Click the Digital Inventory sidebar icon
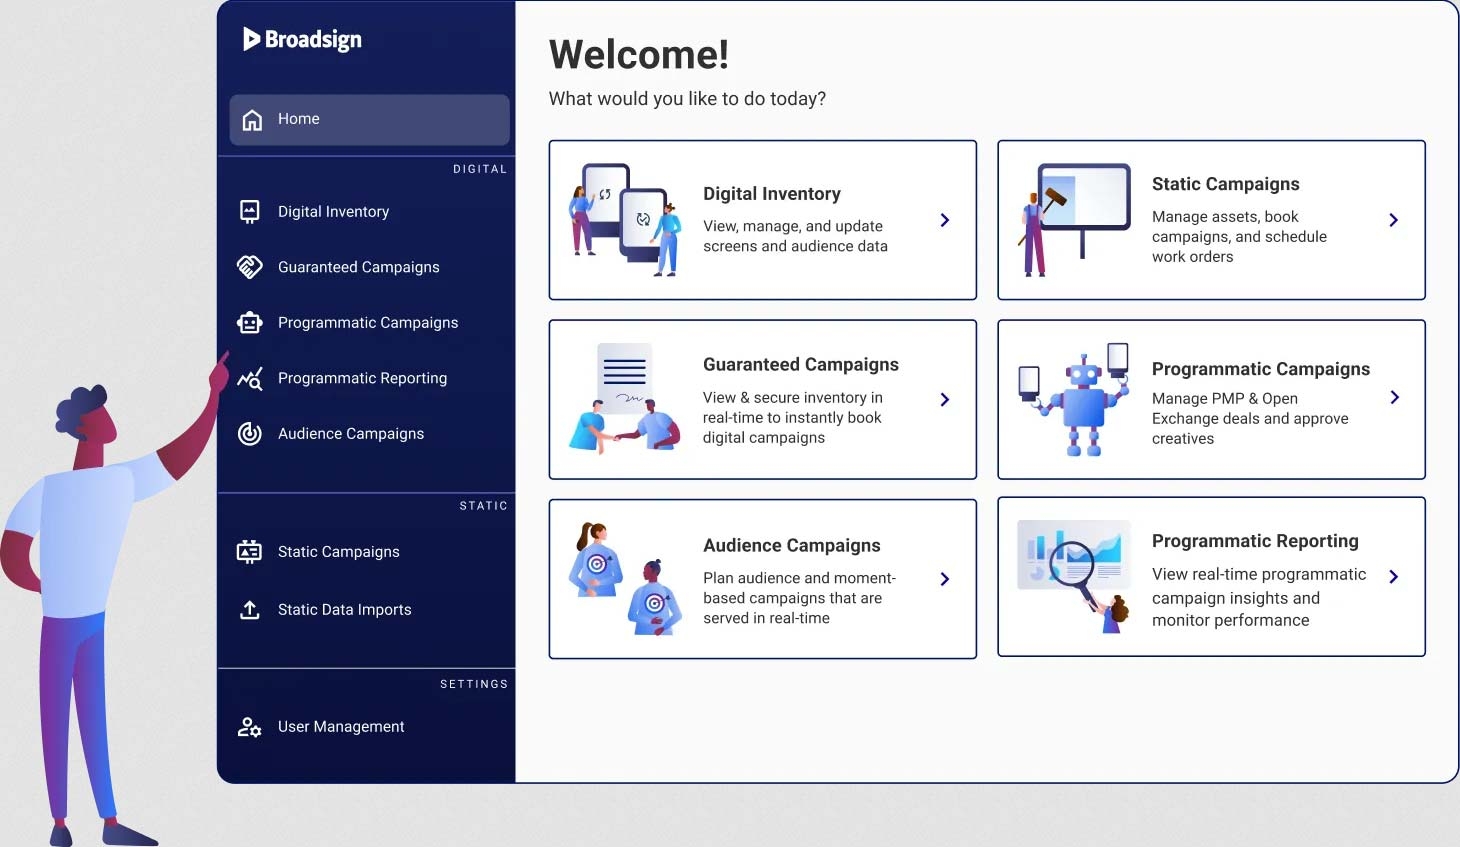Viewport: 1460px width, 847px height. click(x=250, y=211)
